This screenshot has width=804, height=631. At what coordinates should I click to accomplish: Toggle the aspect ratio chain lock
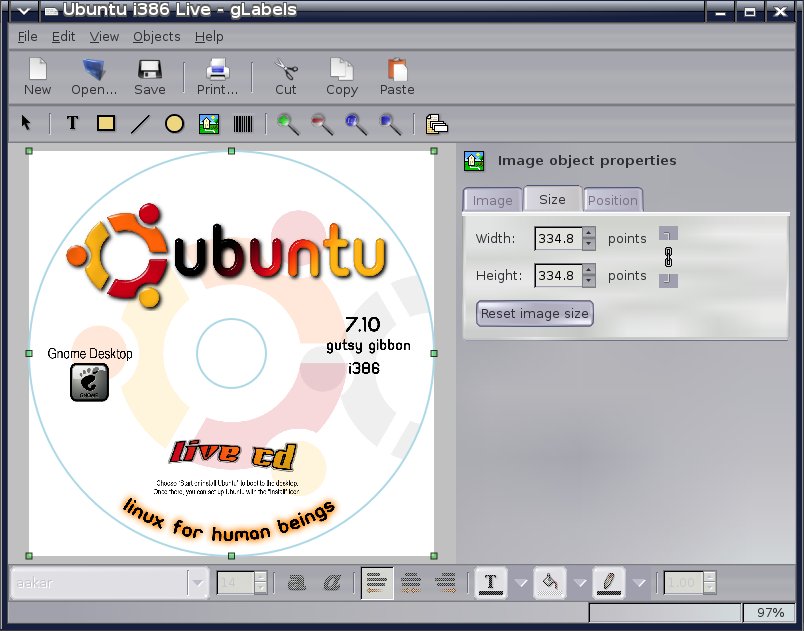pos(668,257)
